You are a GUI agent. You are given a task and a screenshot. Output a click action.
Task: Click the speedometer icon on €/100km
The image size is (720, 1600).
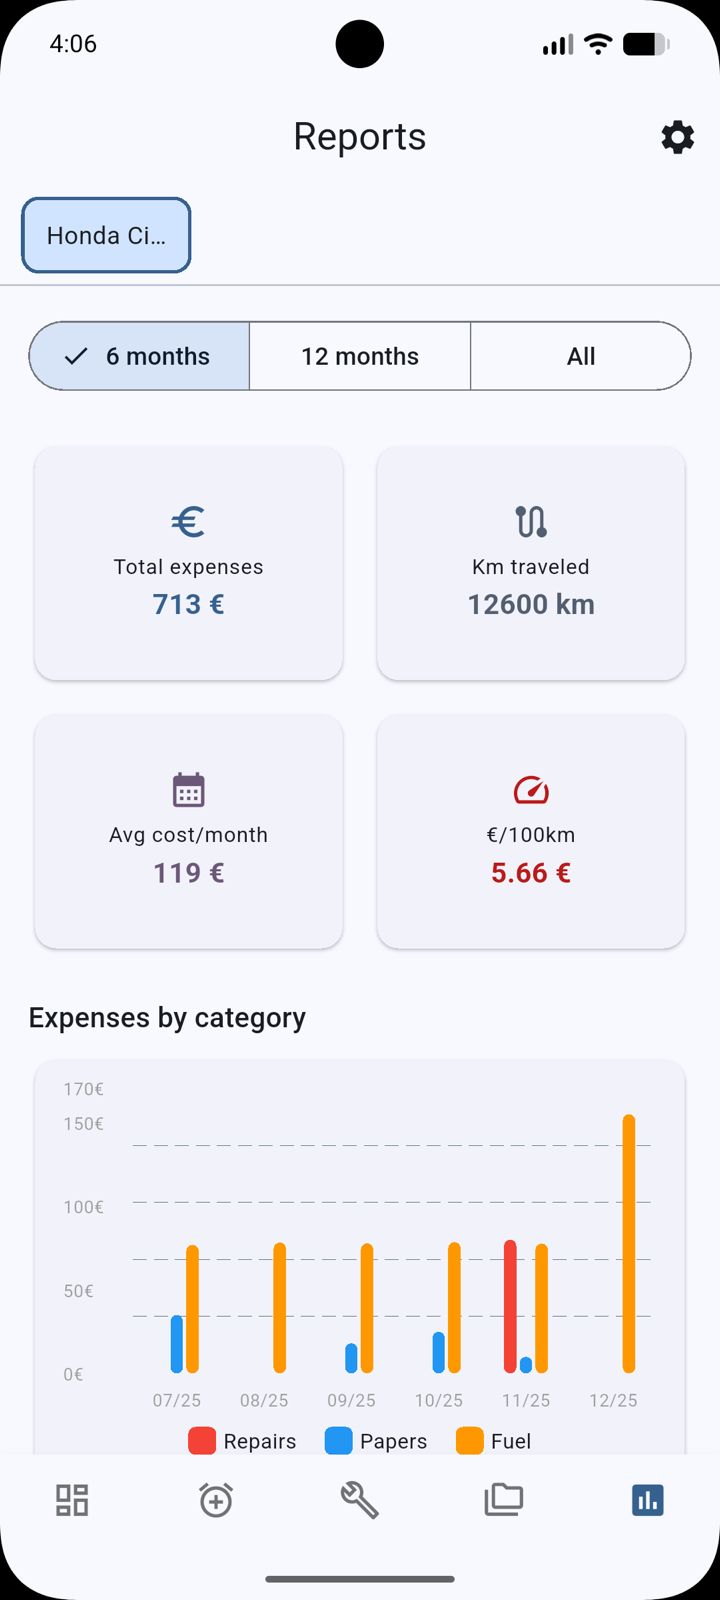(531, 790)
